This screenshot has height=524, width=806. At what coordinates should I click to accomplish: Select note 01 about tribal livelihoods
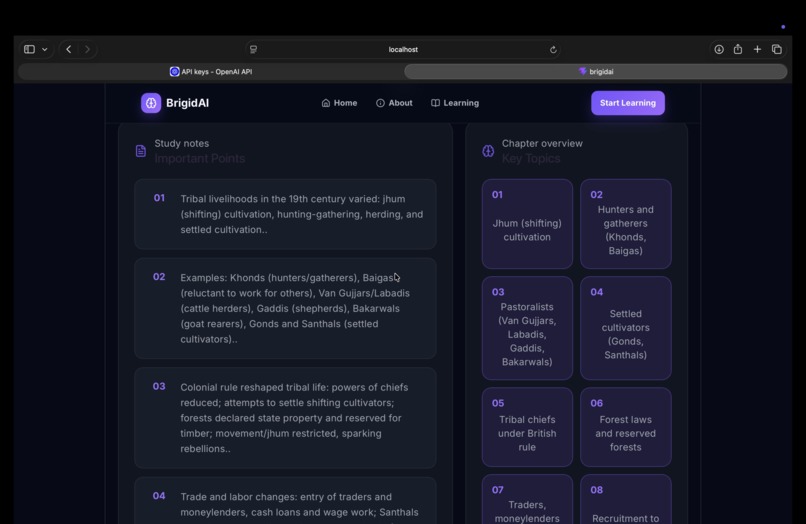285,214
